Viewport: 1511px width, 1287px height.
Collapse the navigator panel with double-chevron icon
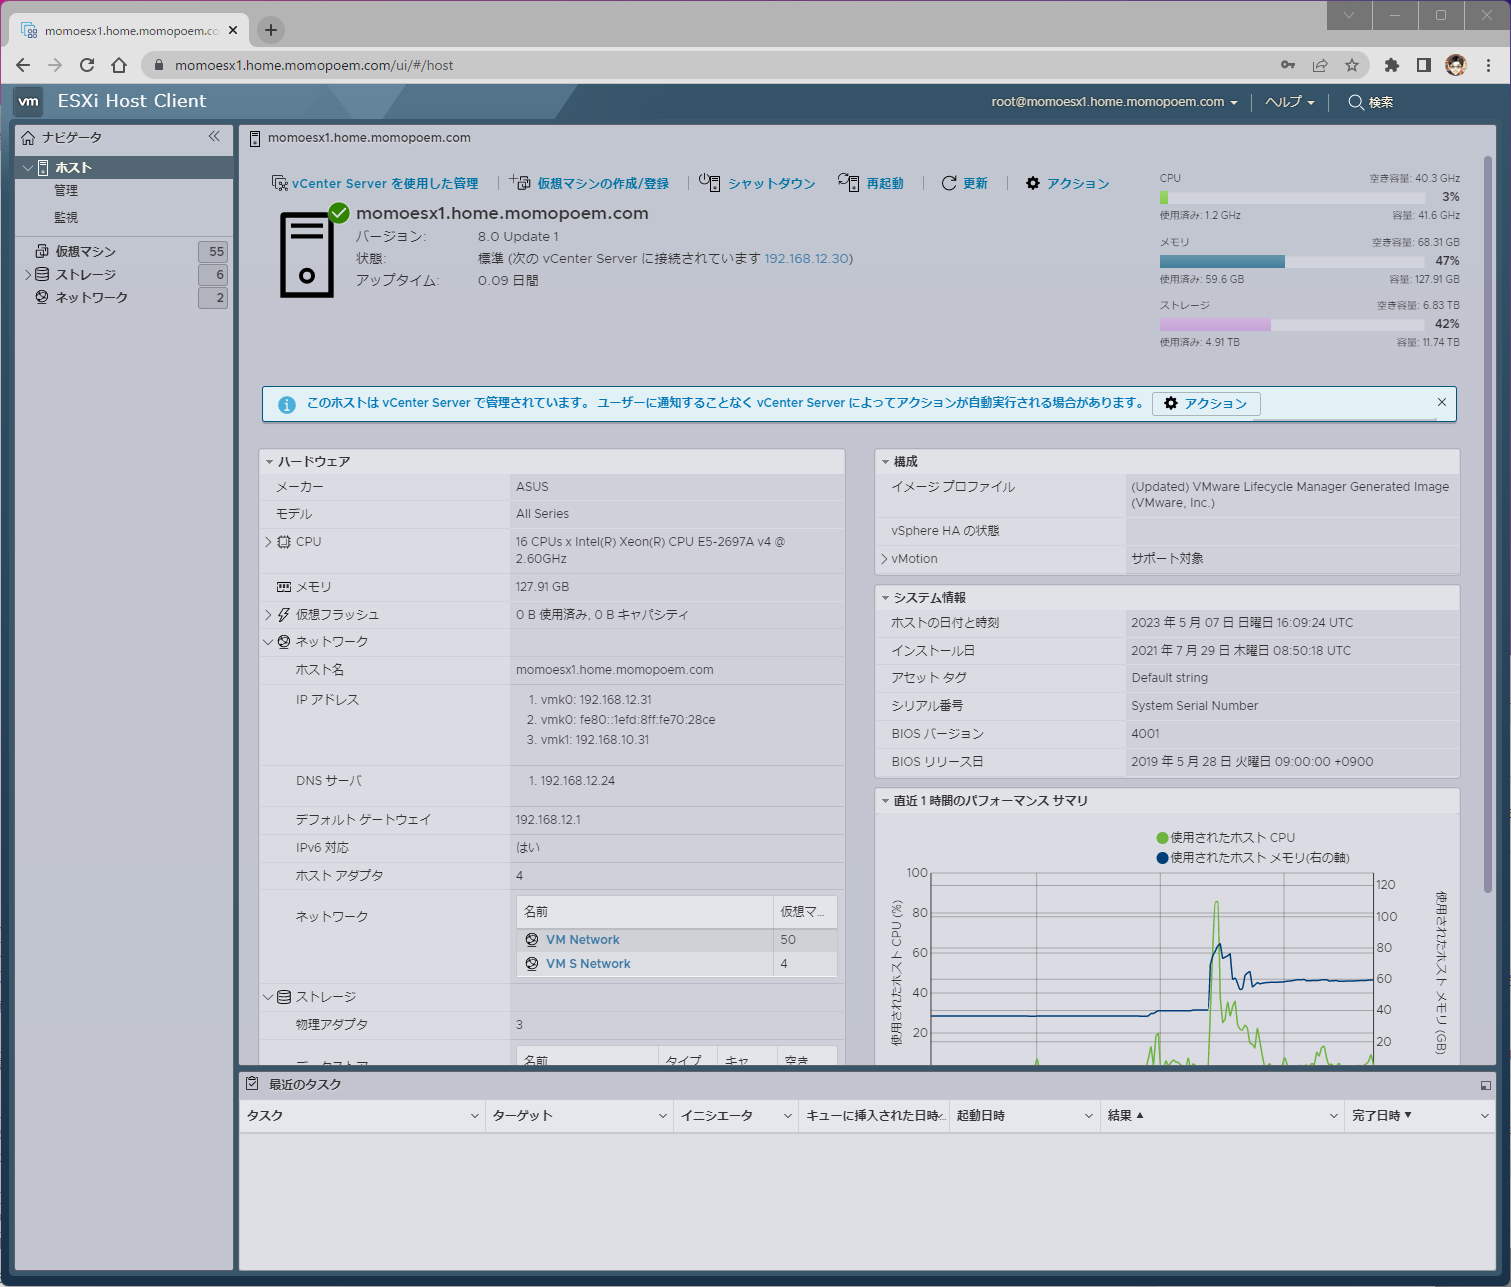pyautogui.click(x=214, y=136)
